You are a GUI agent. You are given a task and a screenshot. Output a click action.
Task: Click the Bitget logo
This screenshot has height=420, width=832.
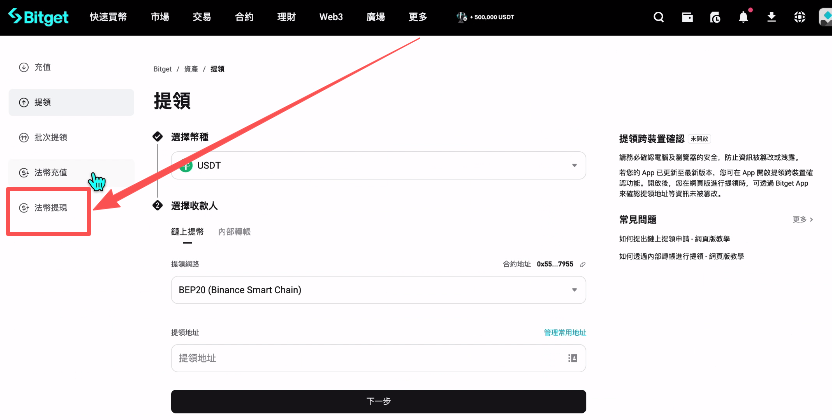39,17
